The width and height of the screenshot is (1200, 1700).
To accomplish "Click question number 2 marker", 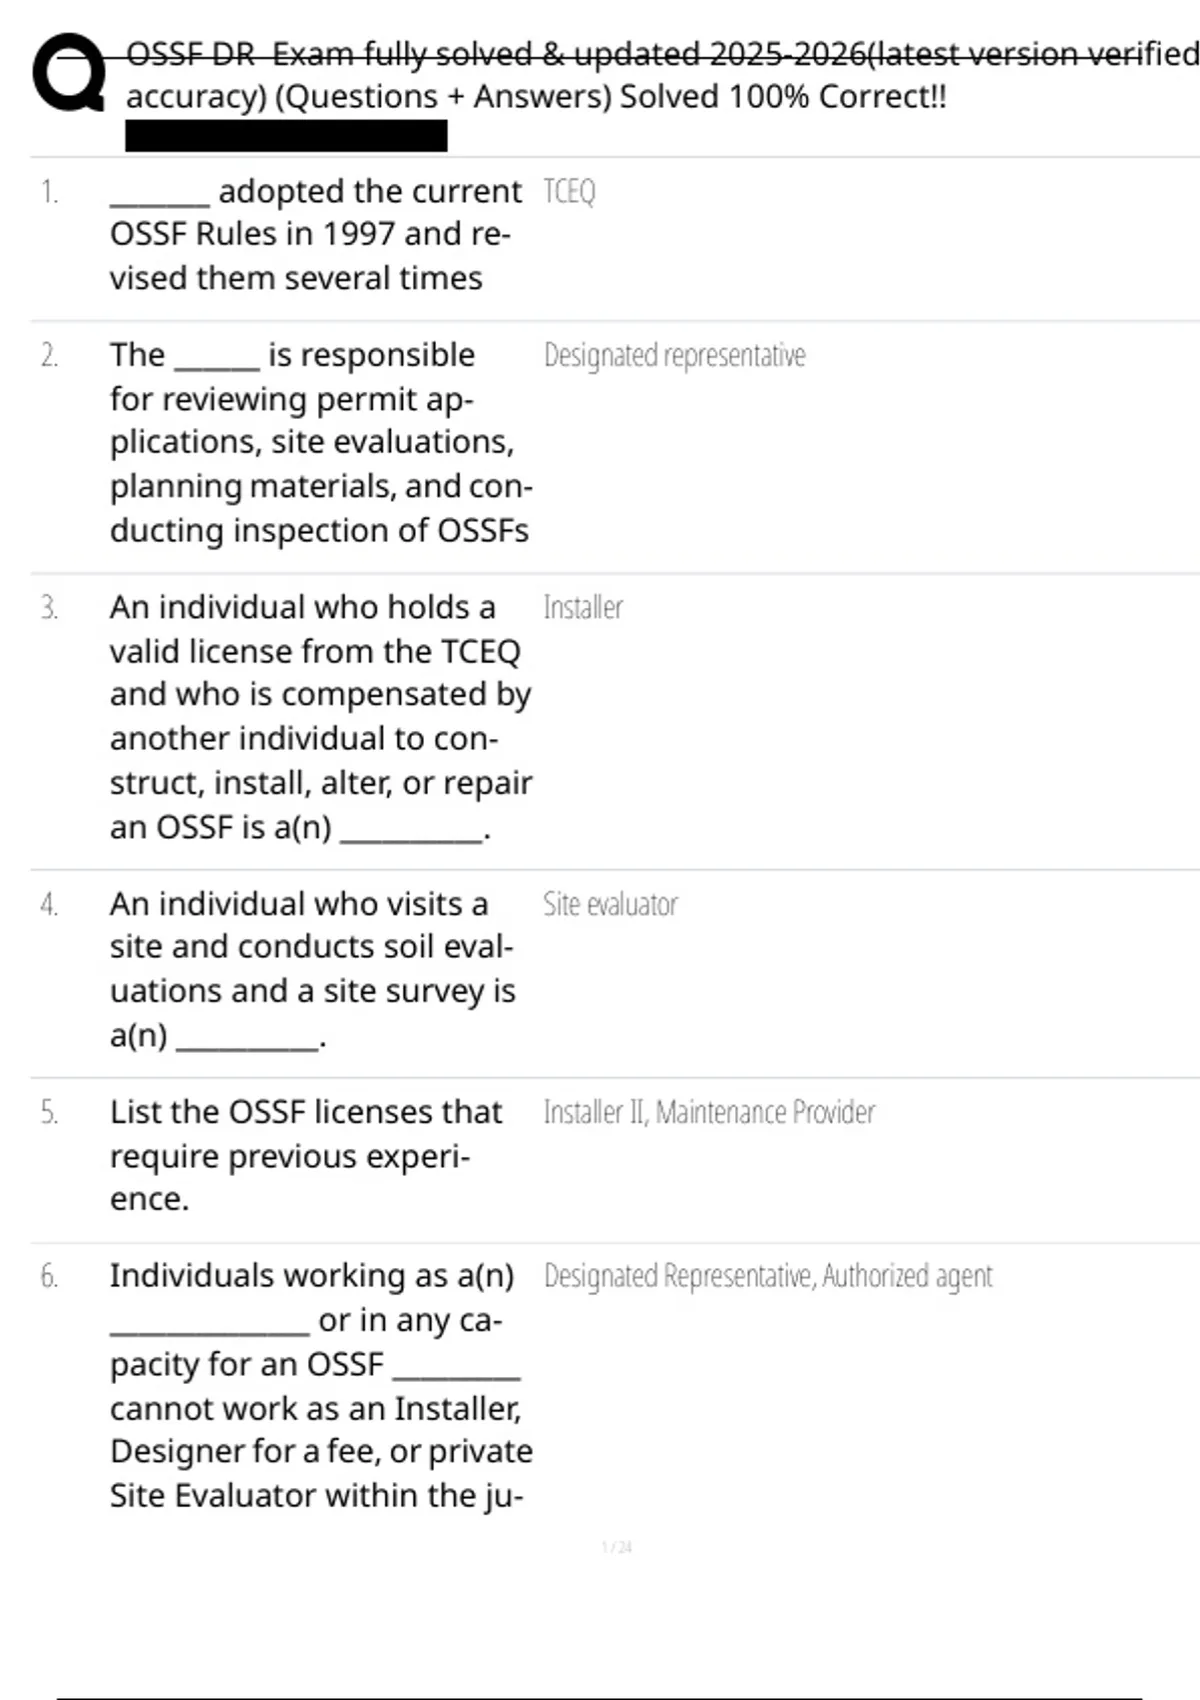I will [49, 356].
